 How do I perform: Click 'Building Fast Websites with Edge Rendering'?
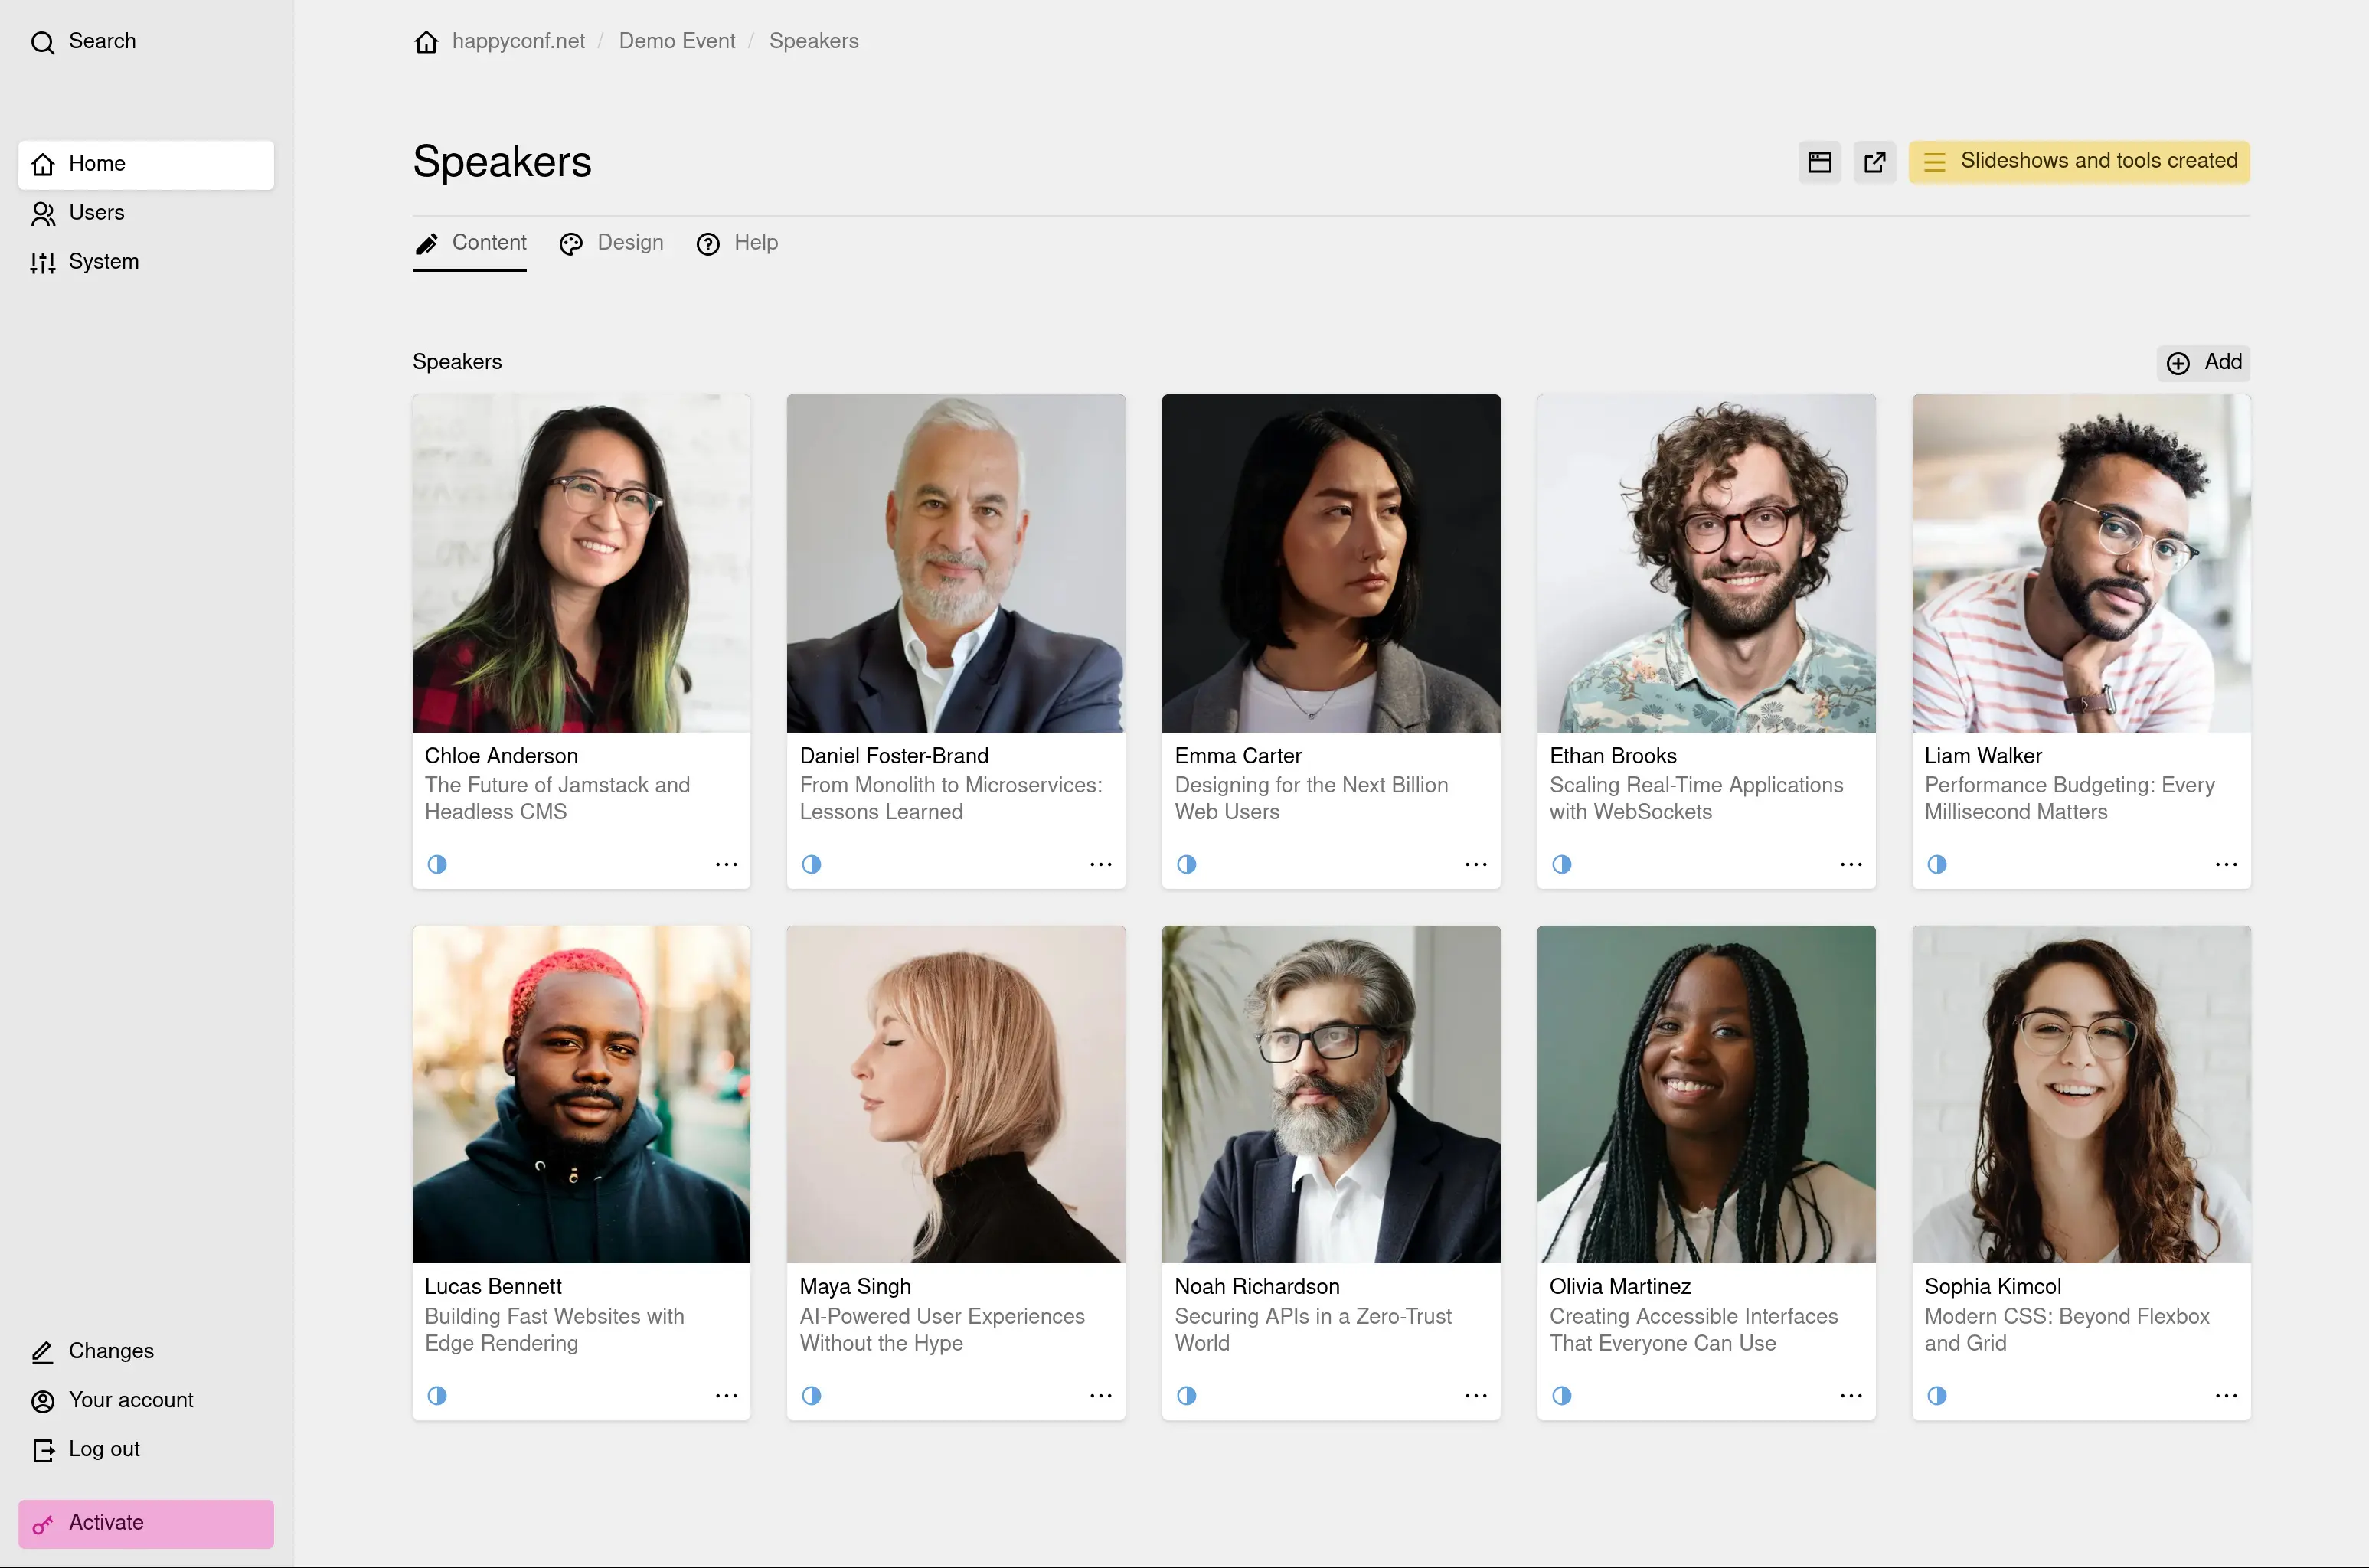(554, 1330)
